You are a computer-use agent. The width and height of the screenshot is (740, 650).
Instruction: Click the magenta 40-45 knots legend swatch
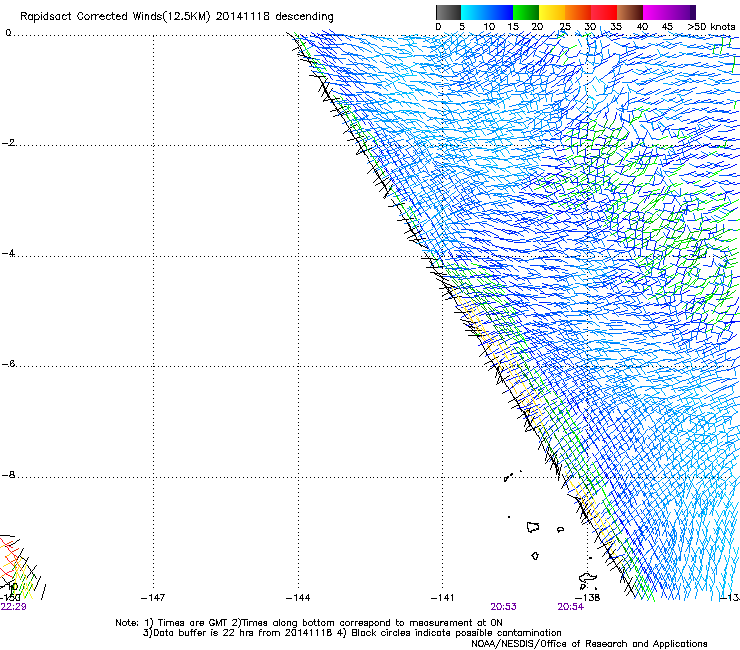pyautogui.click(x=656, y=12)
